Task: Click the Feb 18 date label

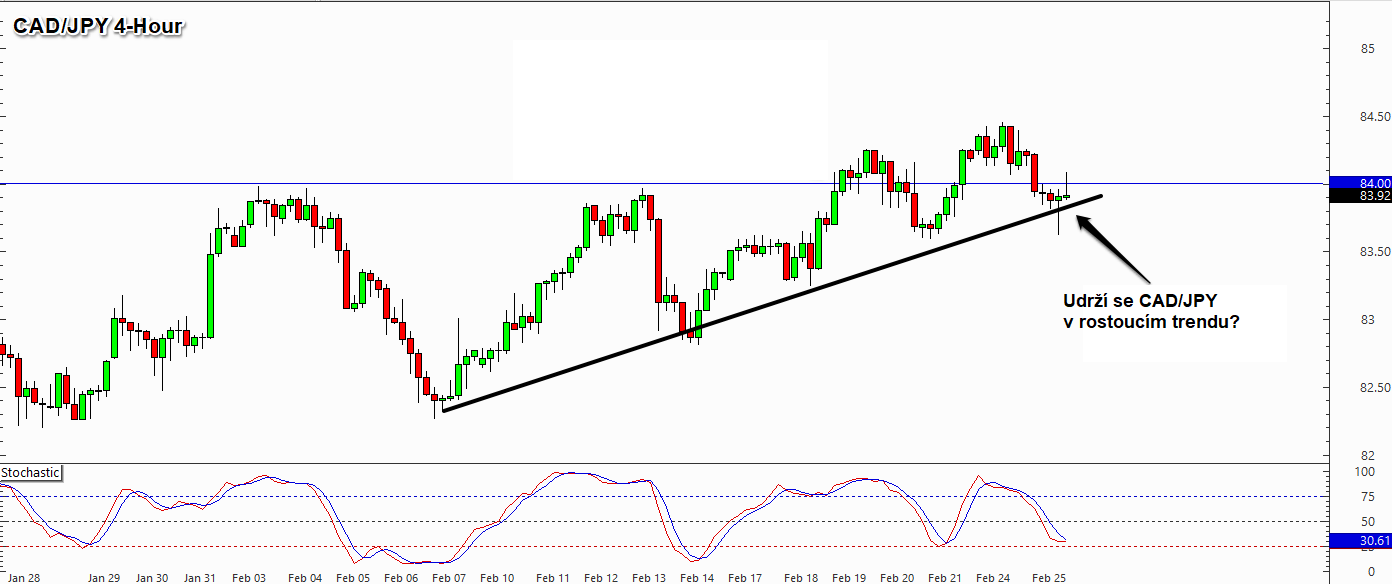Action: (801, 578)
